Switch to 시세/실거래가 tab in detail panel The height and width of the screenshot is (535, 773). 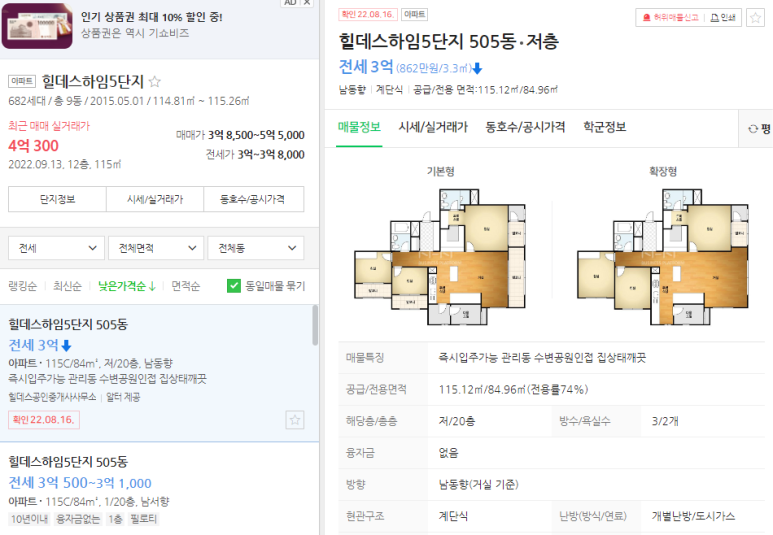click(x=433, y=127)
